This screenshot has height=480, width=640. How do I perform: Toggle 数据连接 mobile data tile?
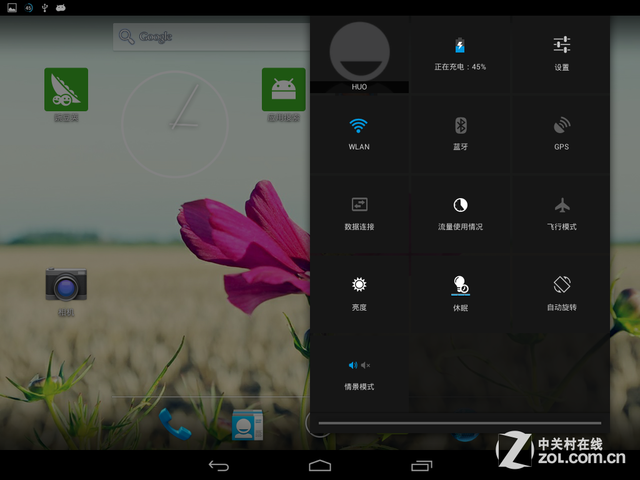(x=359, y=212)
